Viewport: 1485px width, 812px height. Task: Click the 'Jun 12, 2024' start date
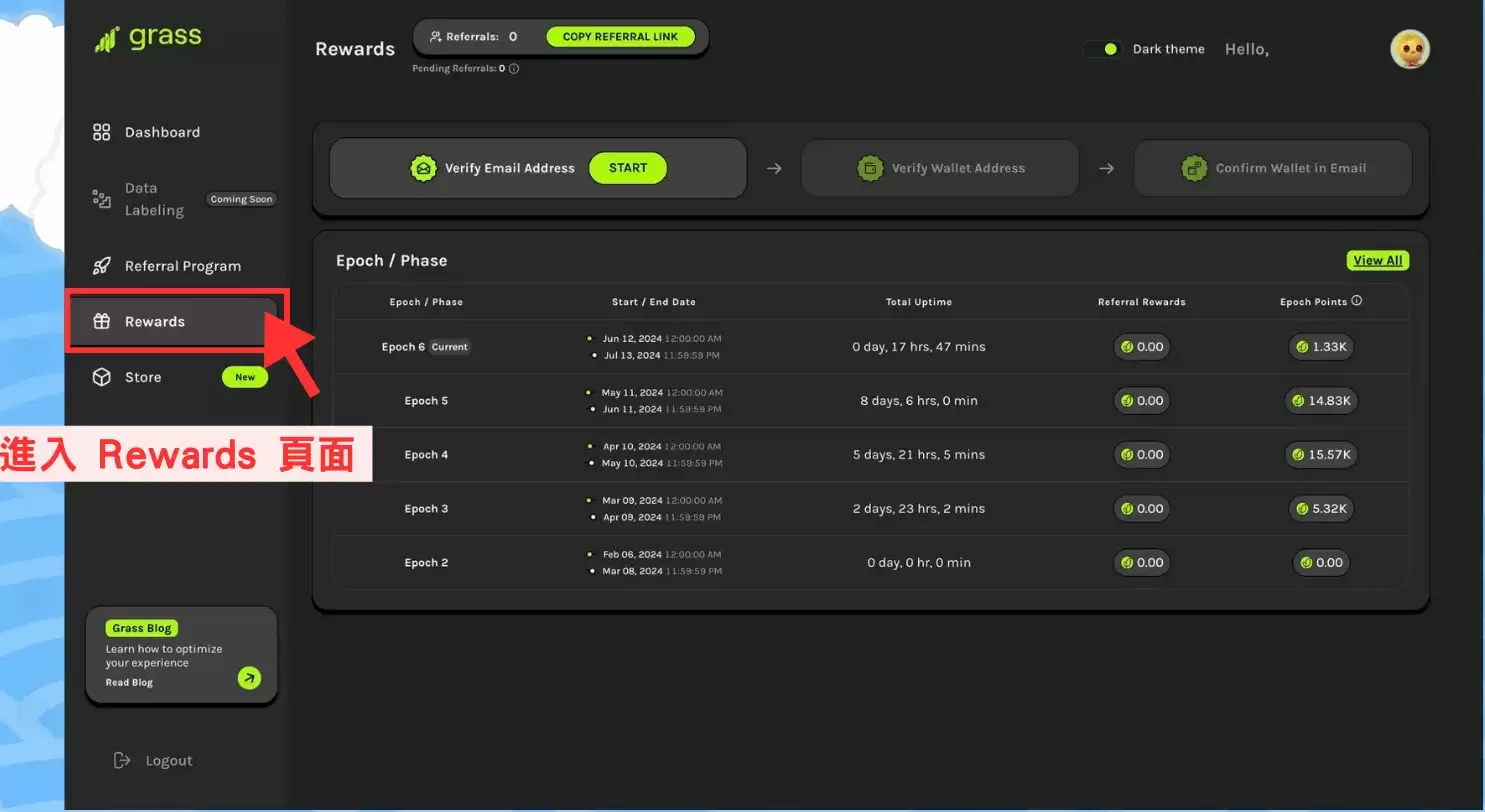(x=631, y=339)
